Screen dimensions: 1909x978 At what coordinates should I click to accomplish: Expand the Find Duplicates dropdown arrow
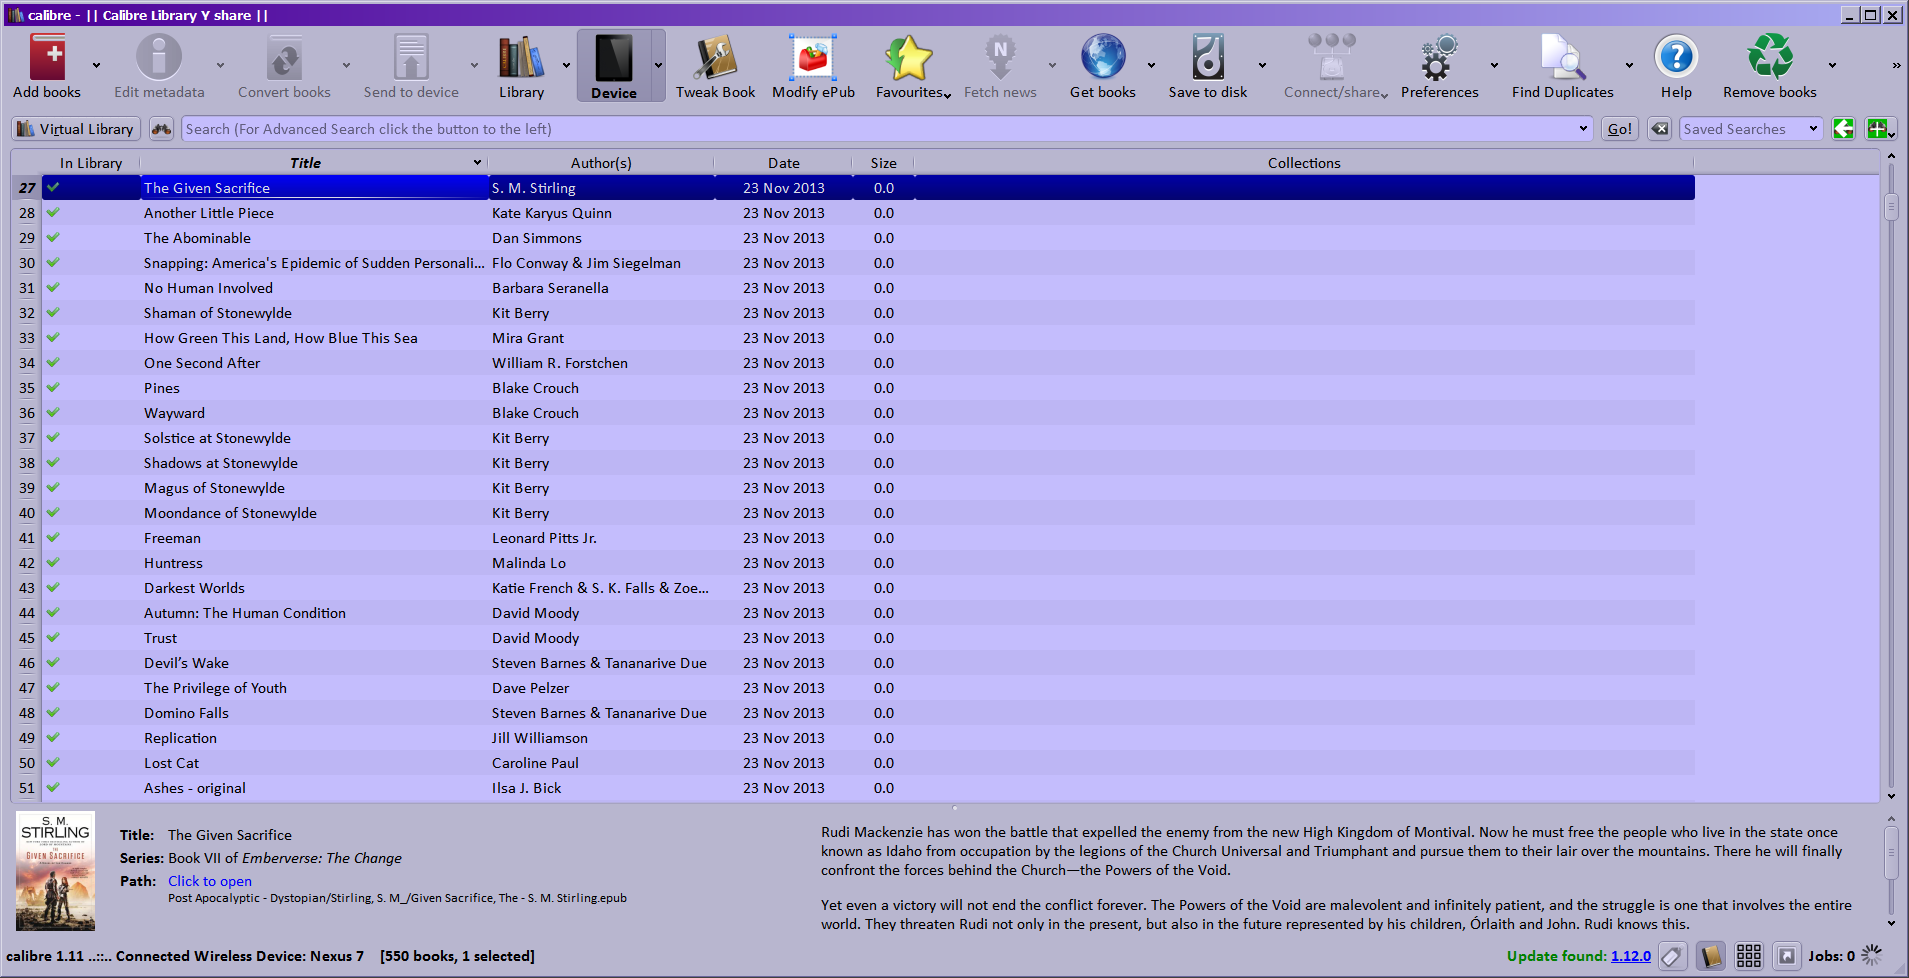(x=1629, y=66)
